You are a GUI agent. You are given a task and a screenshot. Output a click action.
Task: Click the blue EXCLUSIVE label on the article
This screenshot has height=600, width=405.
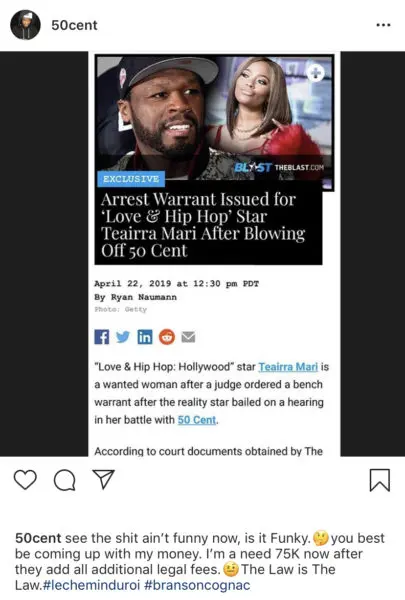point(131,179)
